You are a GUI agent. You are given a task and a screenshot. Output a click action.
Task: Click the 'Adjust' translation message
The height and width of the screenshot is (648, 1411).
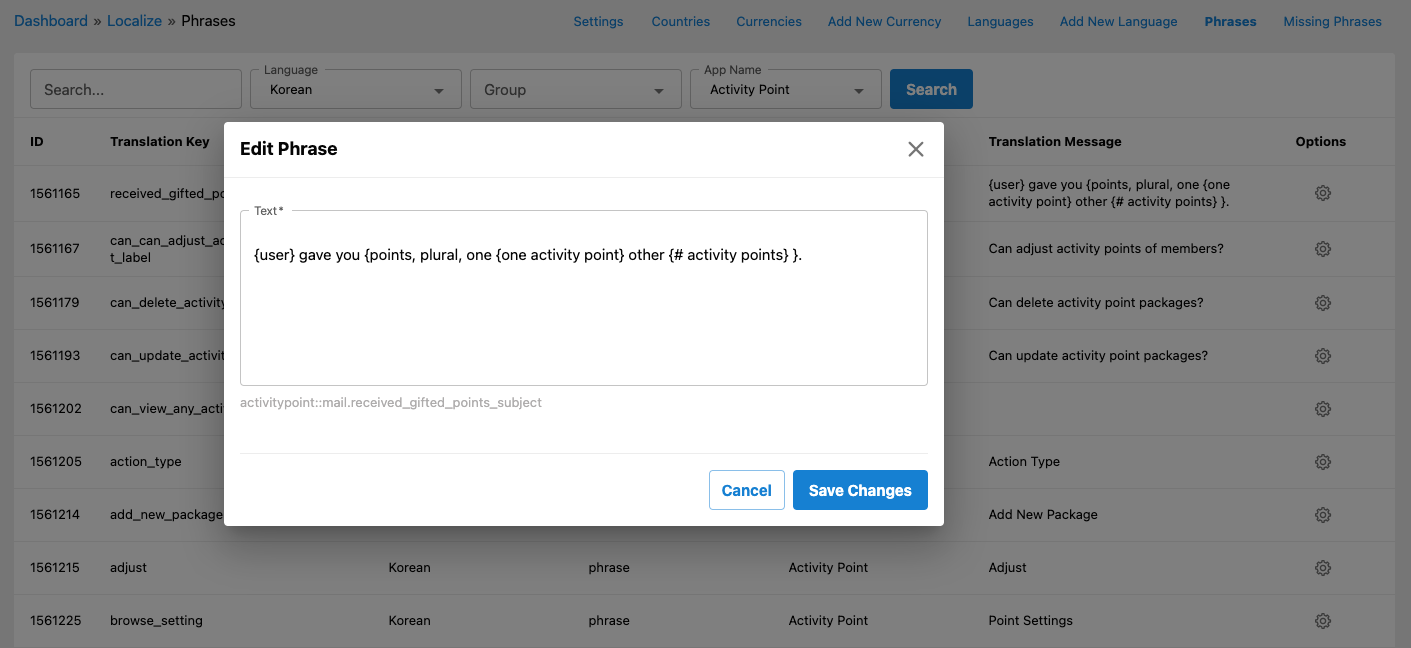pyautogui.click(x=1007, y=568)
